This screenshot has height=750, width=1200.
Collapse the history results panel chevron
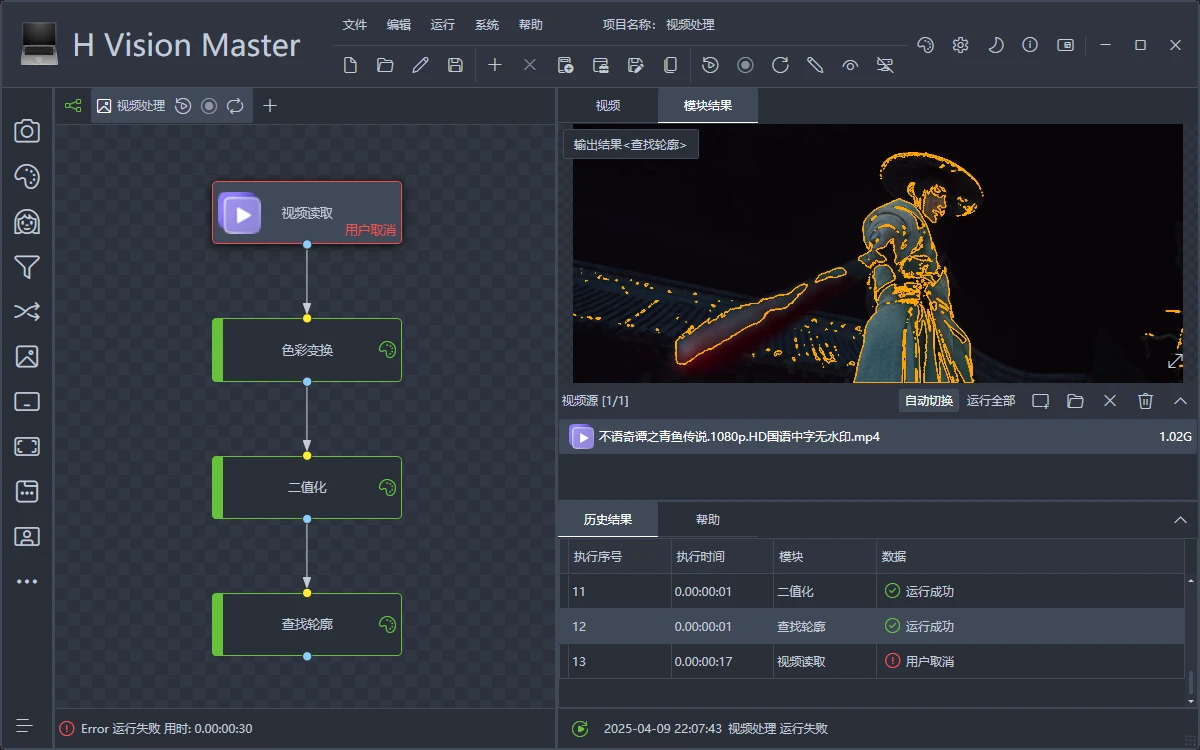click(x=1180, y=520)
